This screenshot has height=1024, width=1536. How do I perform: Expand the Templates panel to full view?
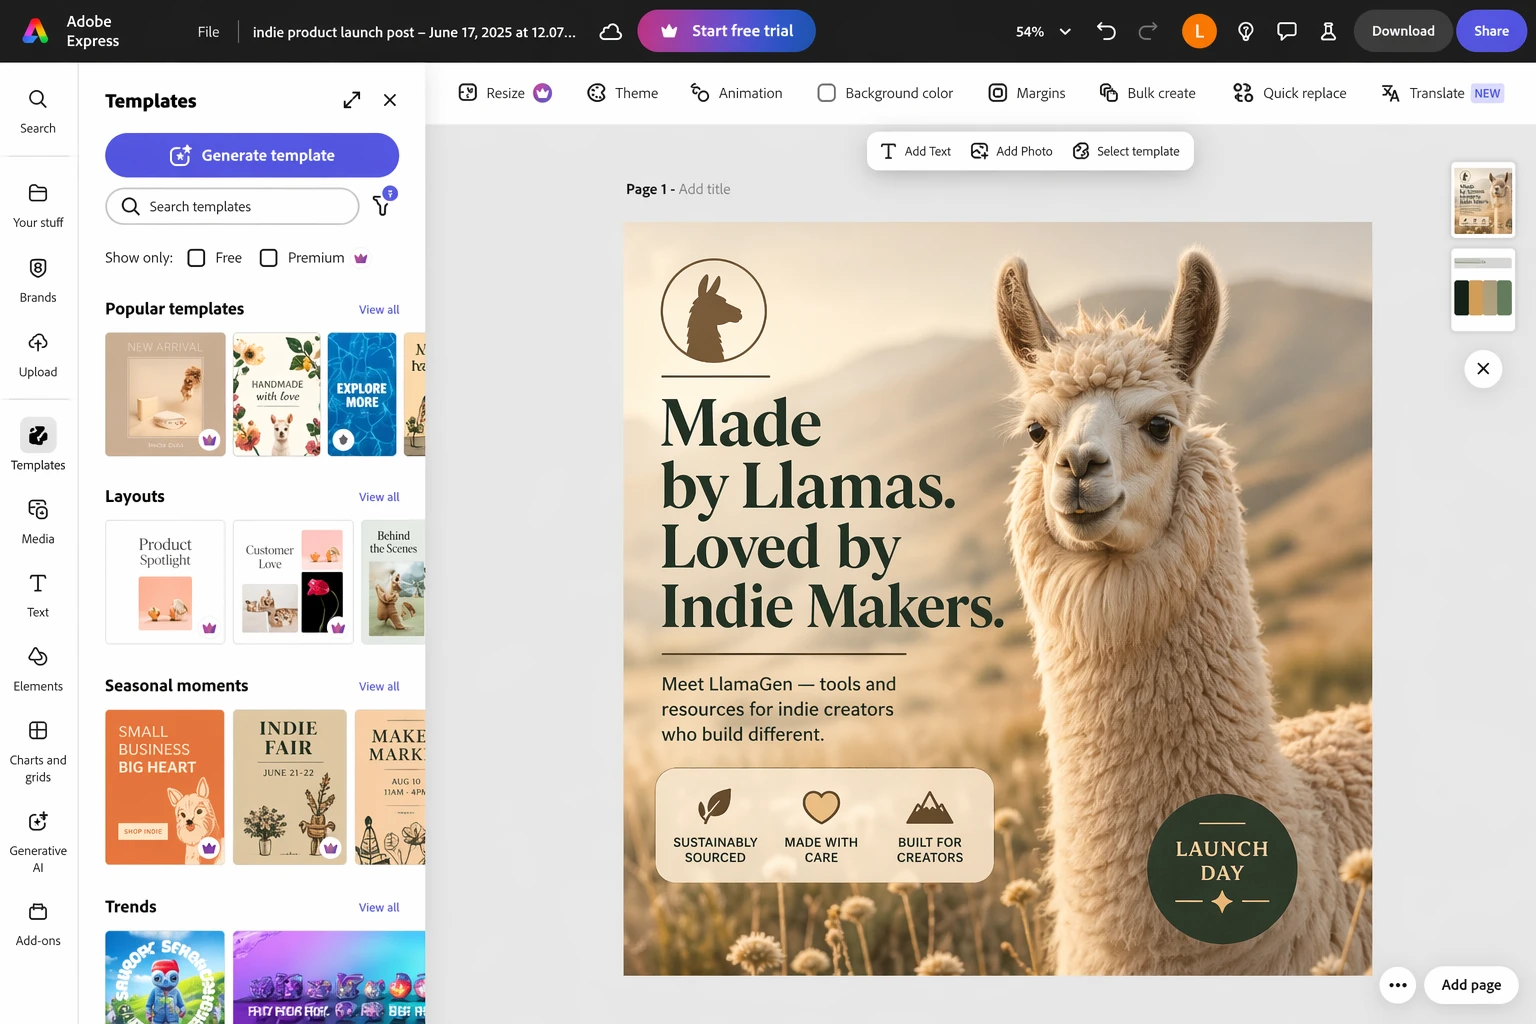pyautogui.click(x=351, y=100)
